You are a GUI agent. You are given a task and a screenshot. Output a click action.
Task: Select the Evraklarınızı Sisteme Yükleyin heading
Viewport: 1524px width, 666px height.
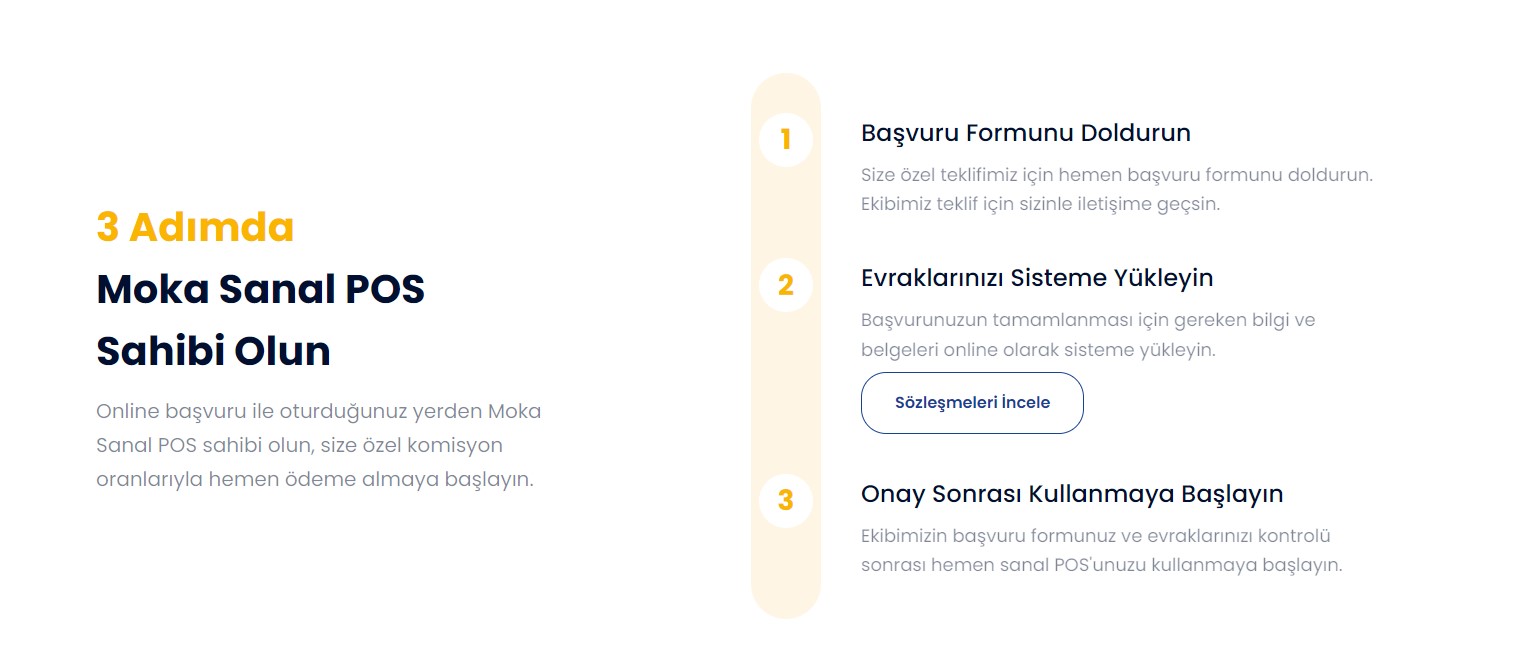click(x=1037, y=278)
